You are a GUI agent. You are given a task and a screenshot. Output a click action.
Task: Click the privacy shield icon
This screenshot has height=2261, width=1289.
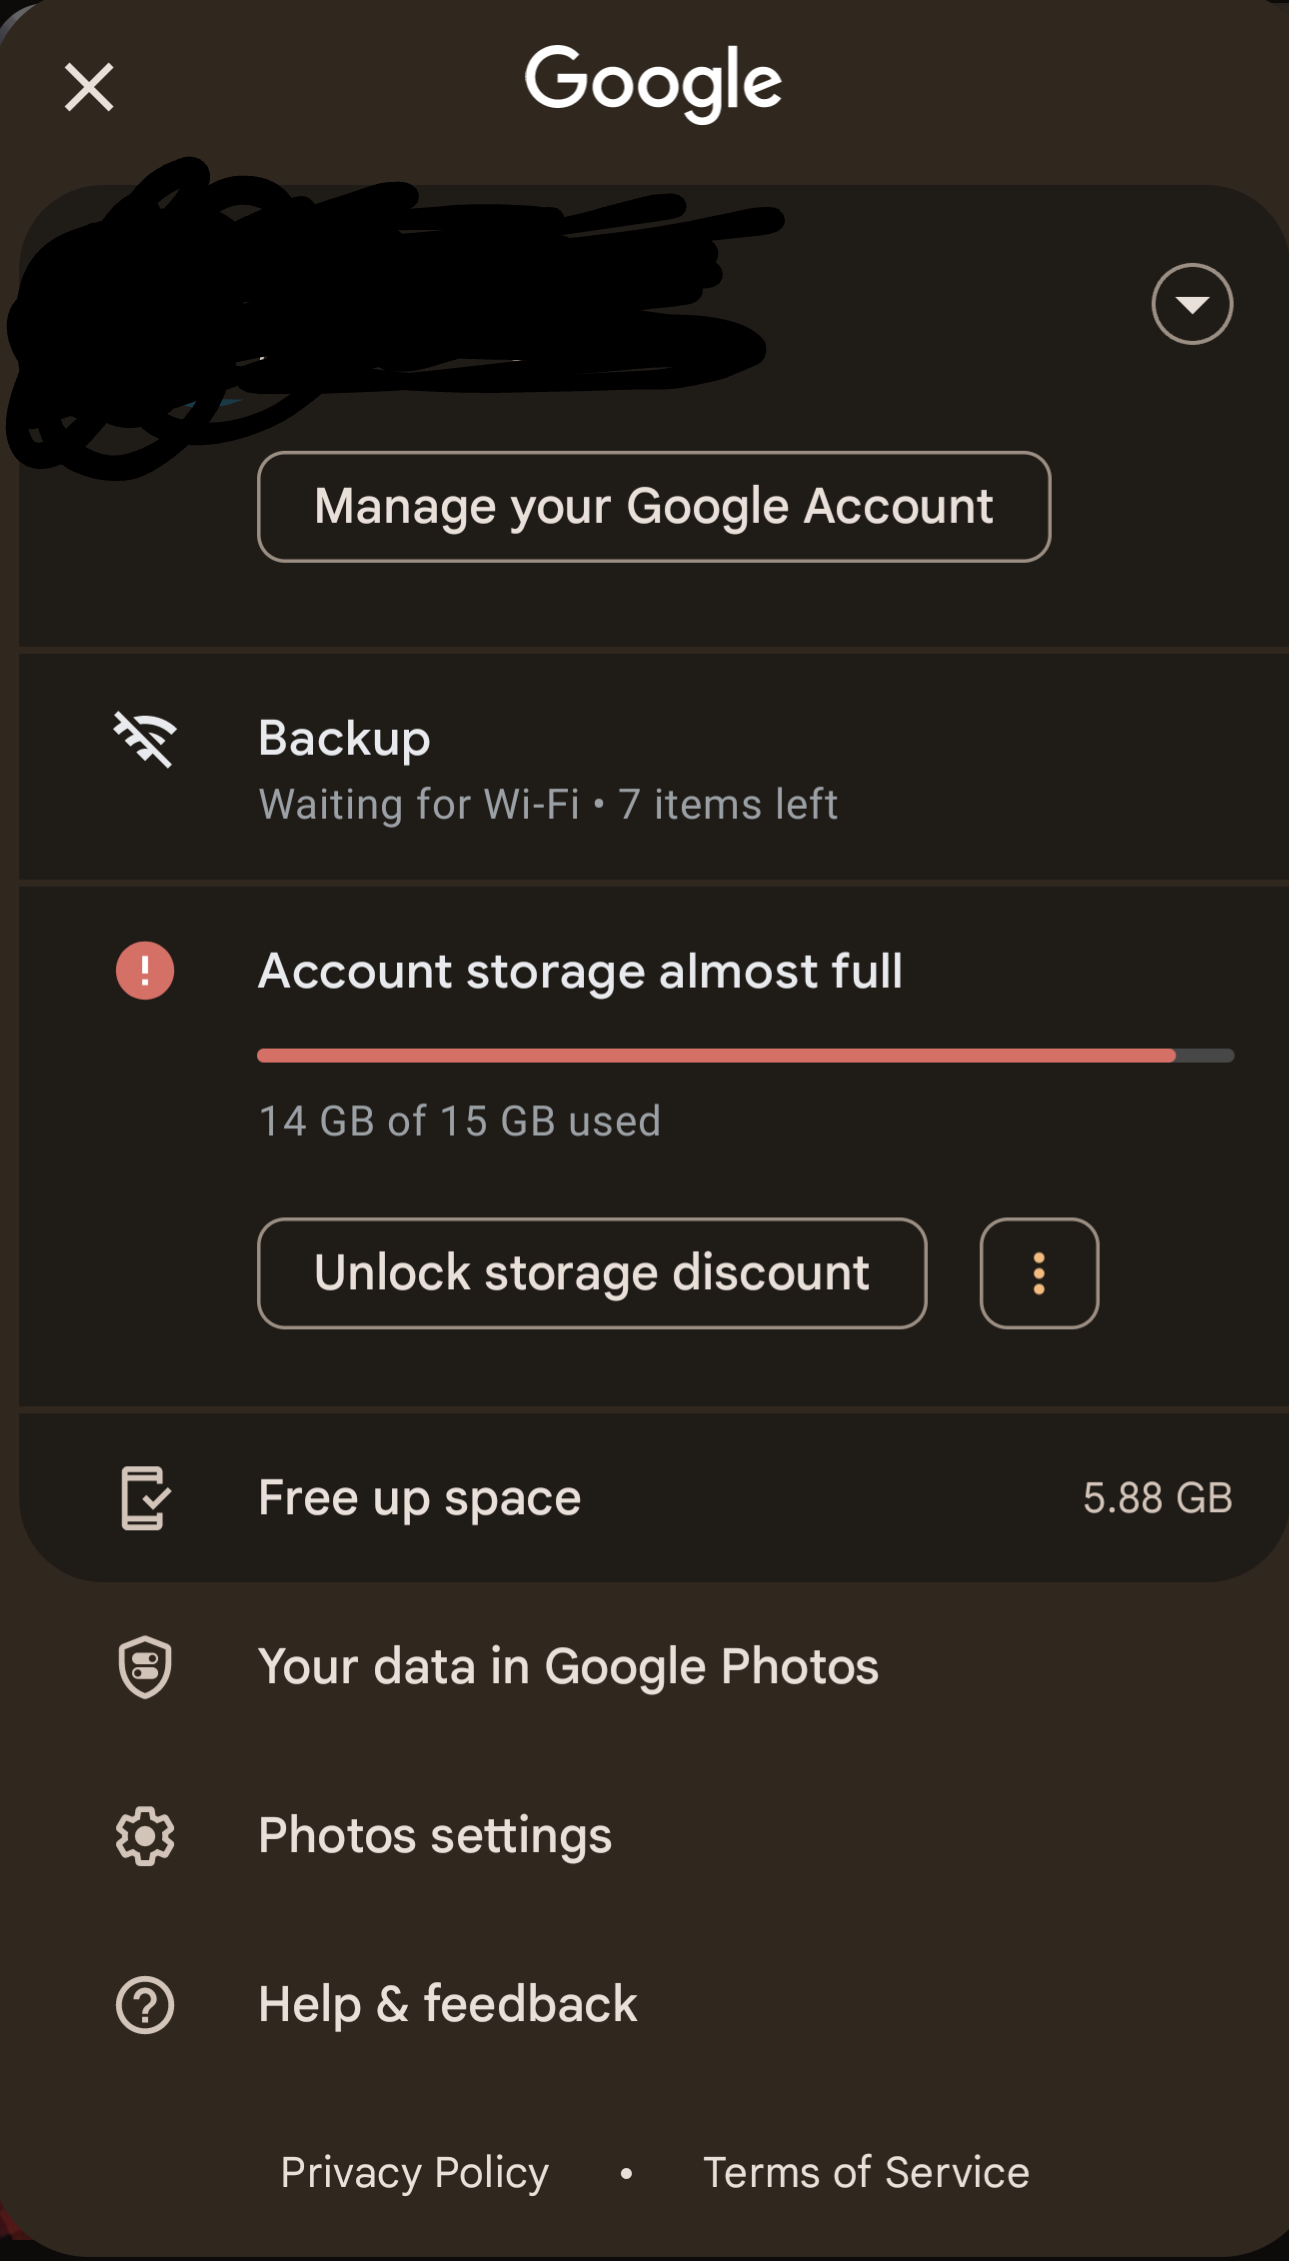point(145,1667)
